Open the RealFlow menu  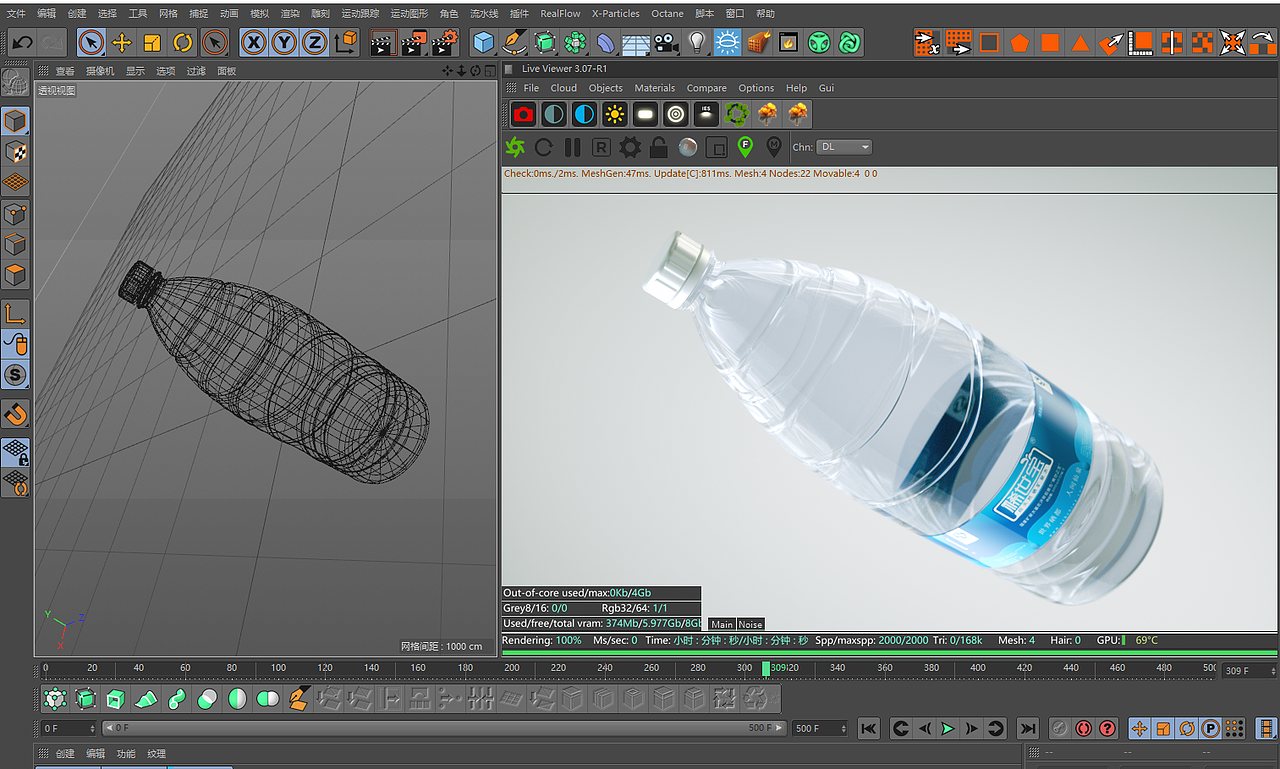coord(560,14)
